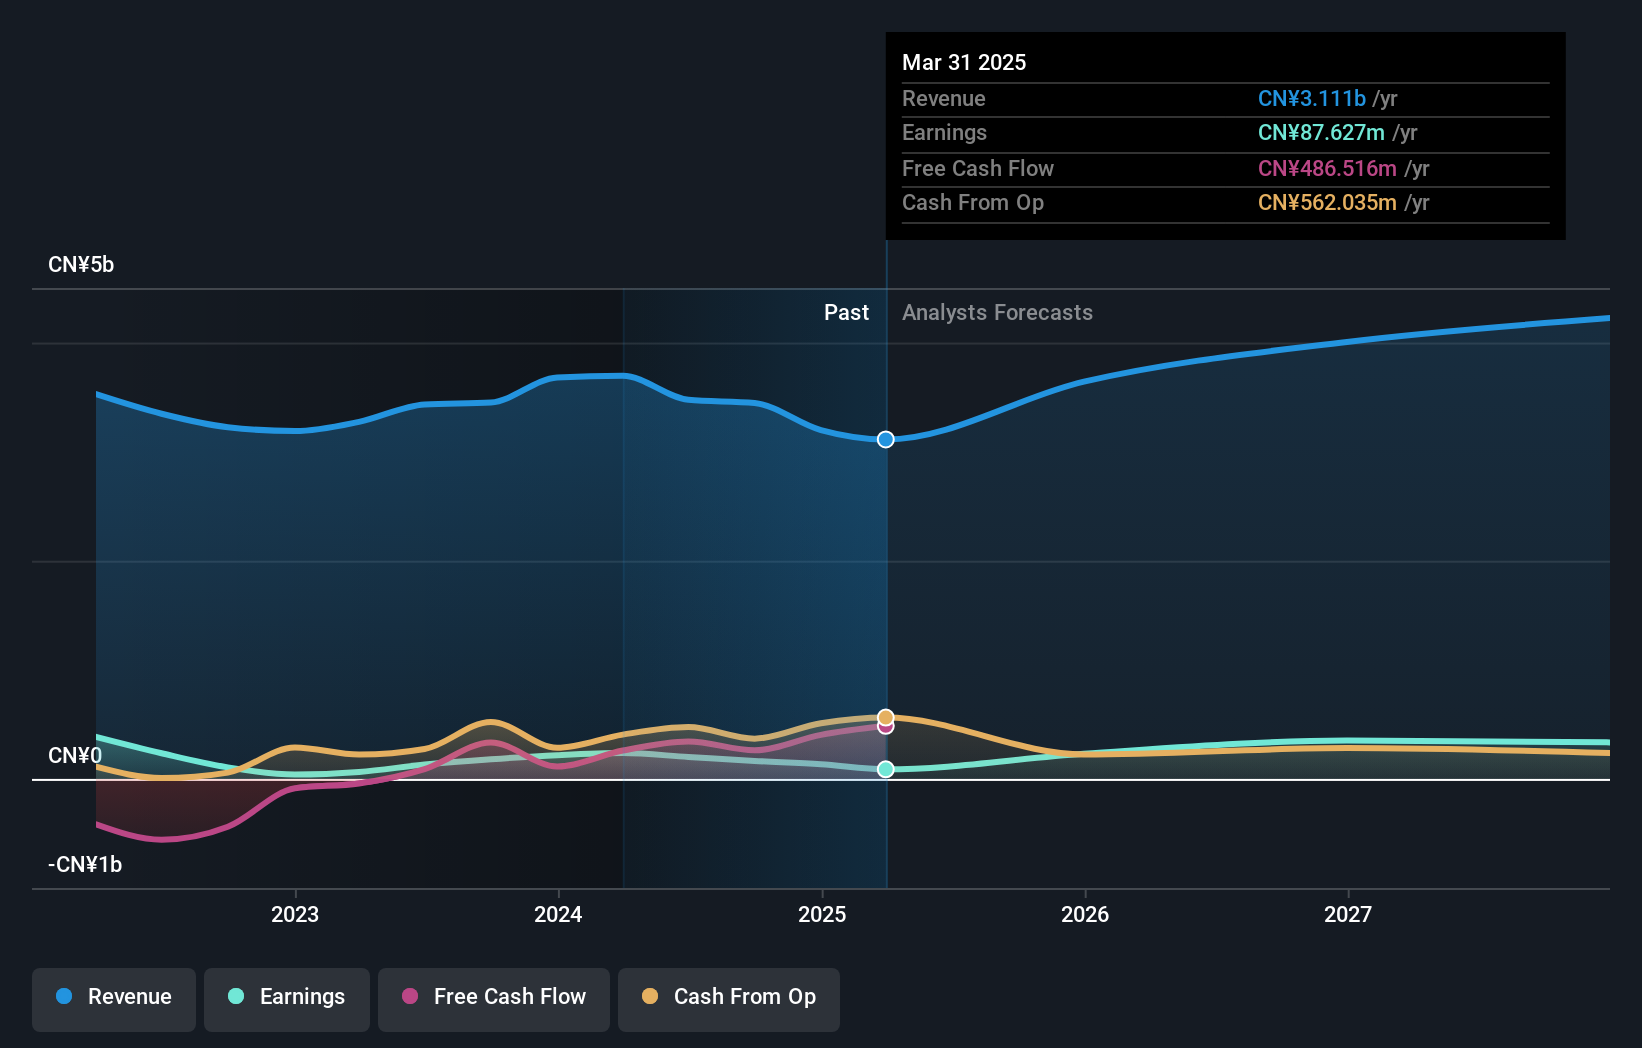Click the Past section label
1642x1048 pixels.
[846, 313]
